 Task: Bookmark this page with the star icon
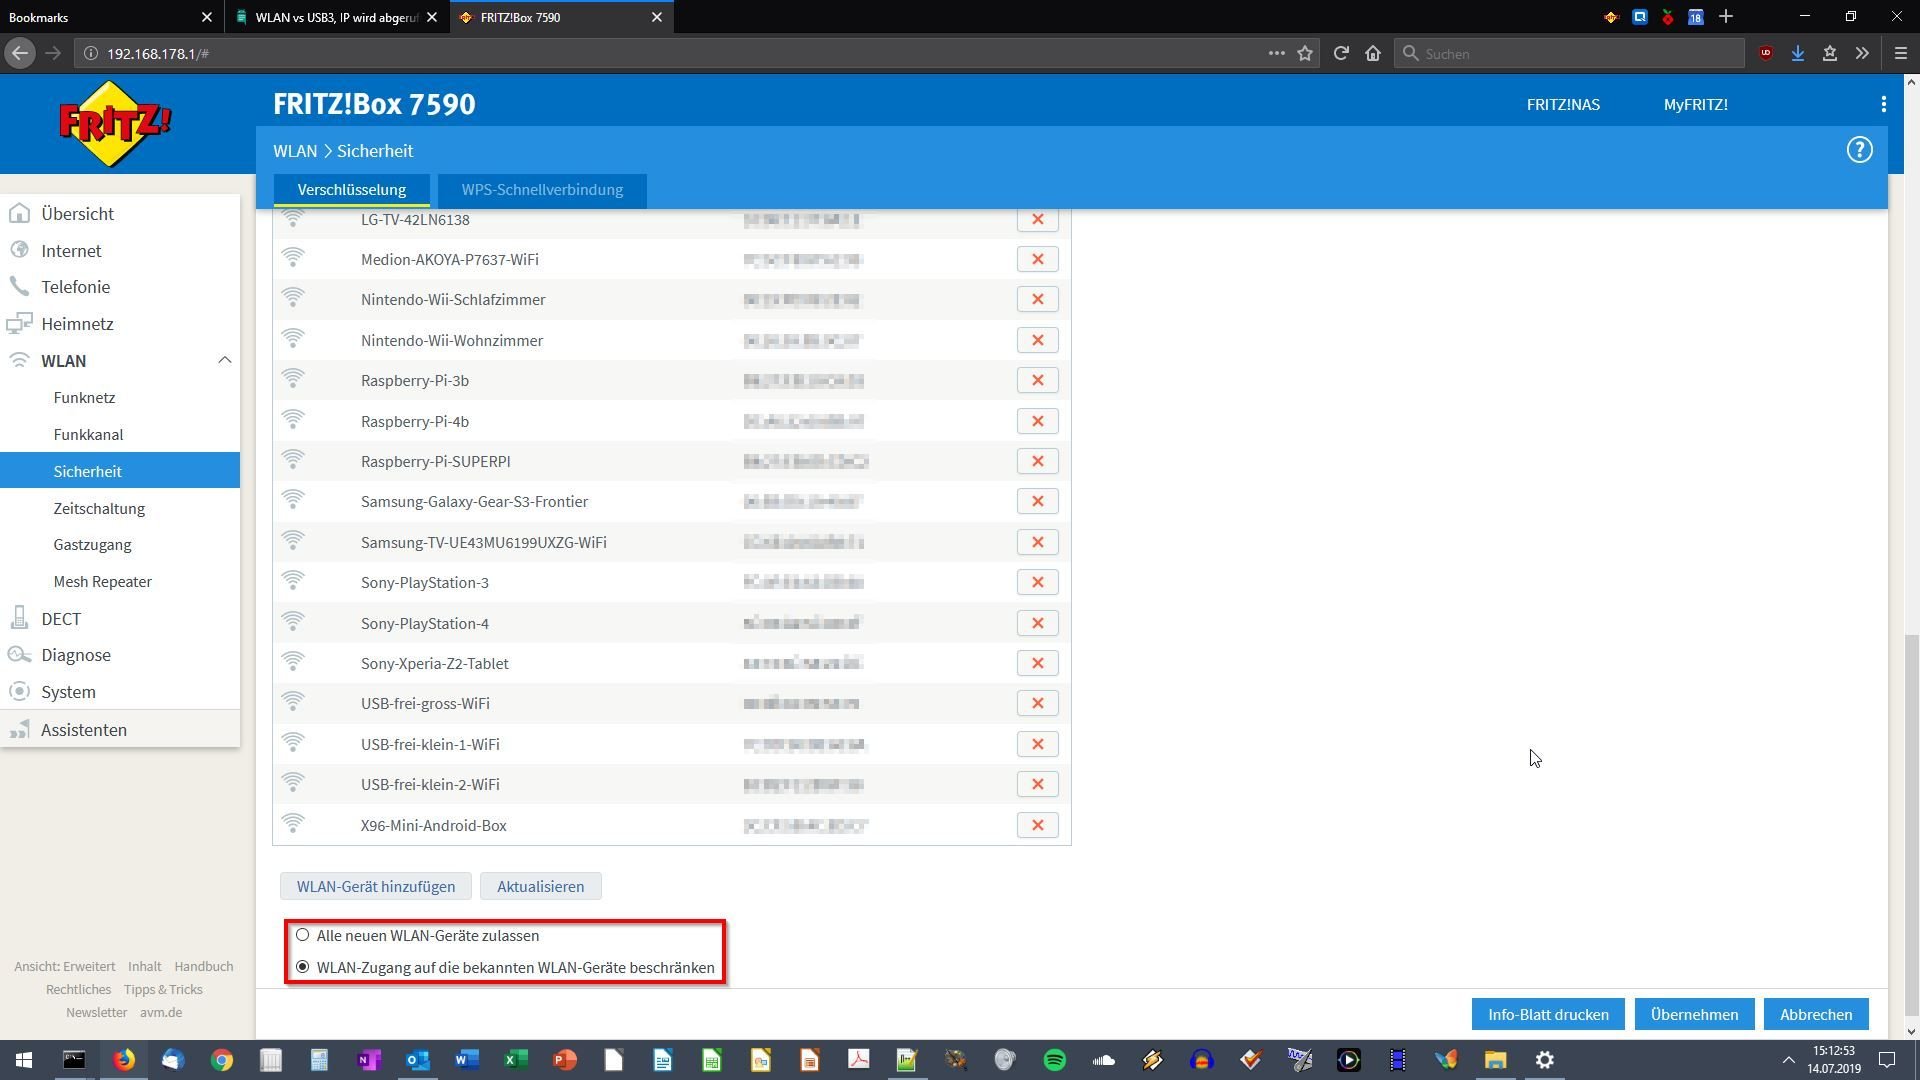click(x=1305, y=53)
